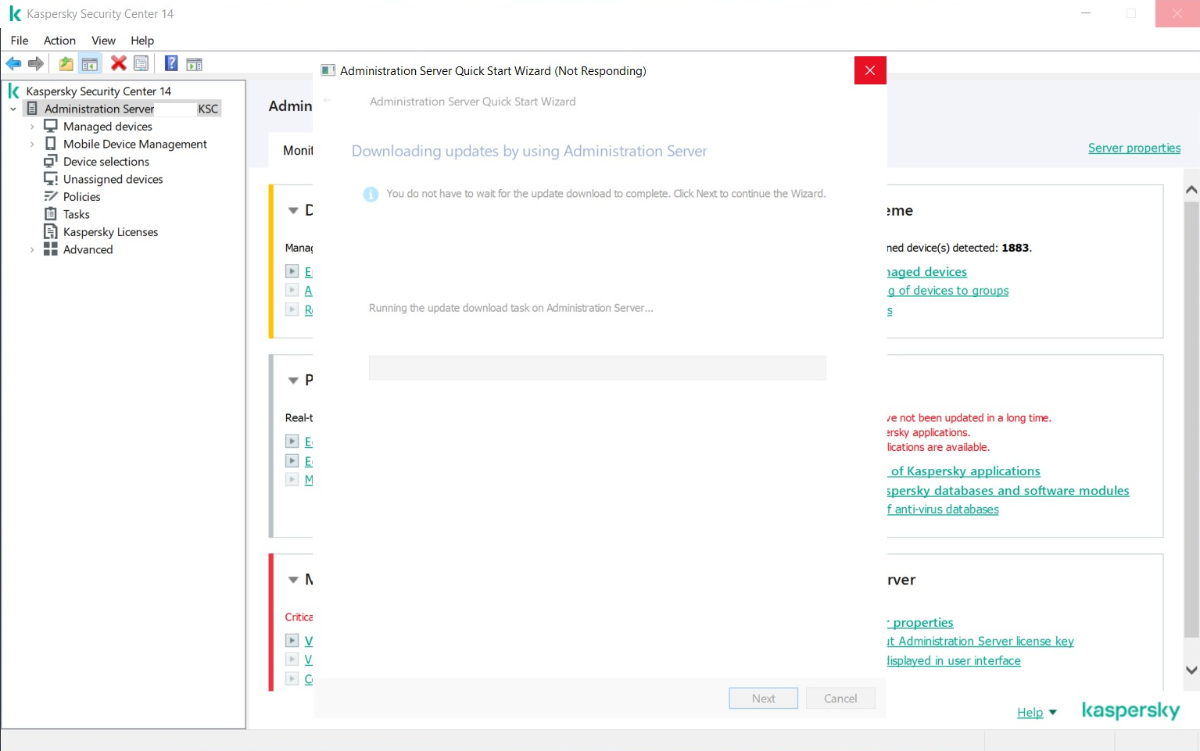
Task: Click the Advanced four-squares icon
Action: coord(51,249)
